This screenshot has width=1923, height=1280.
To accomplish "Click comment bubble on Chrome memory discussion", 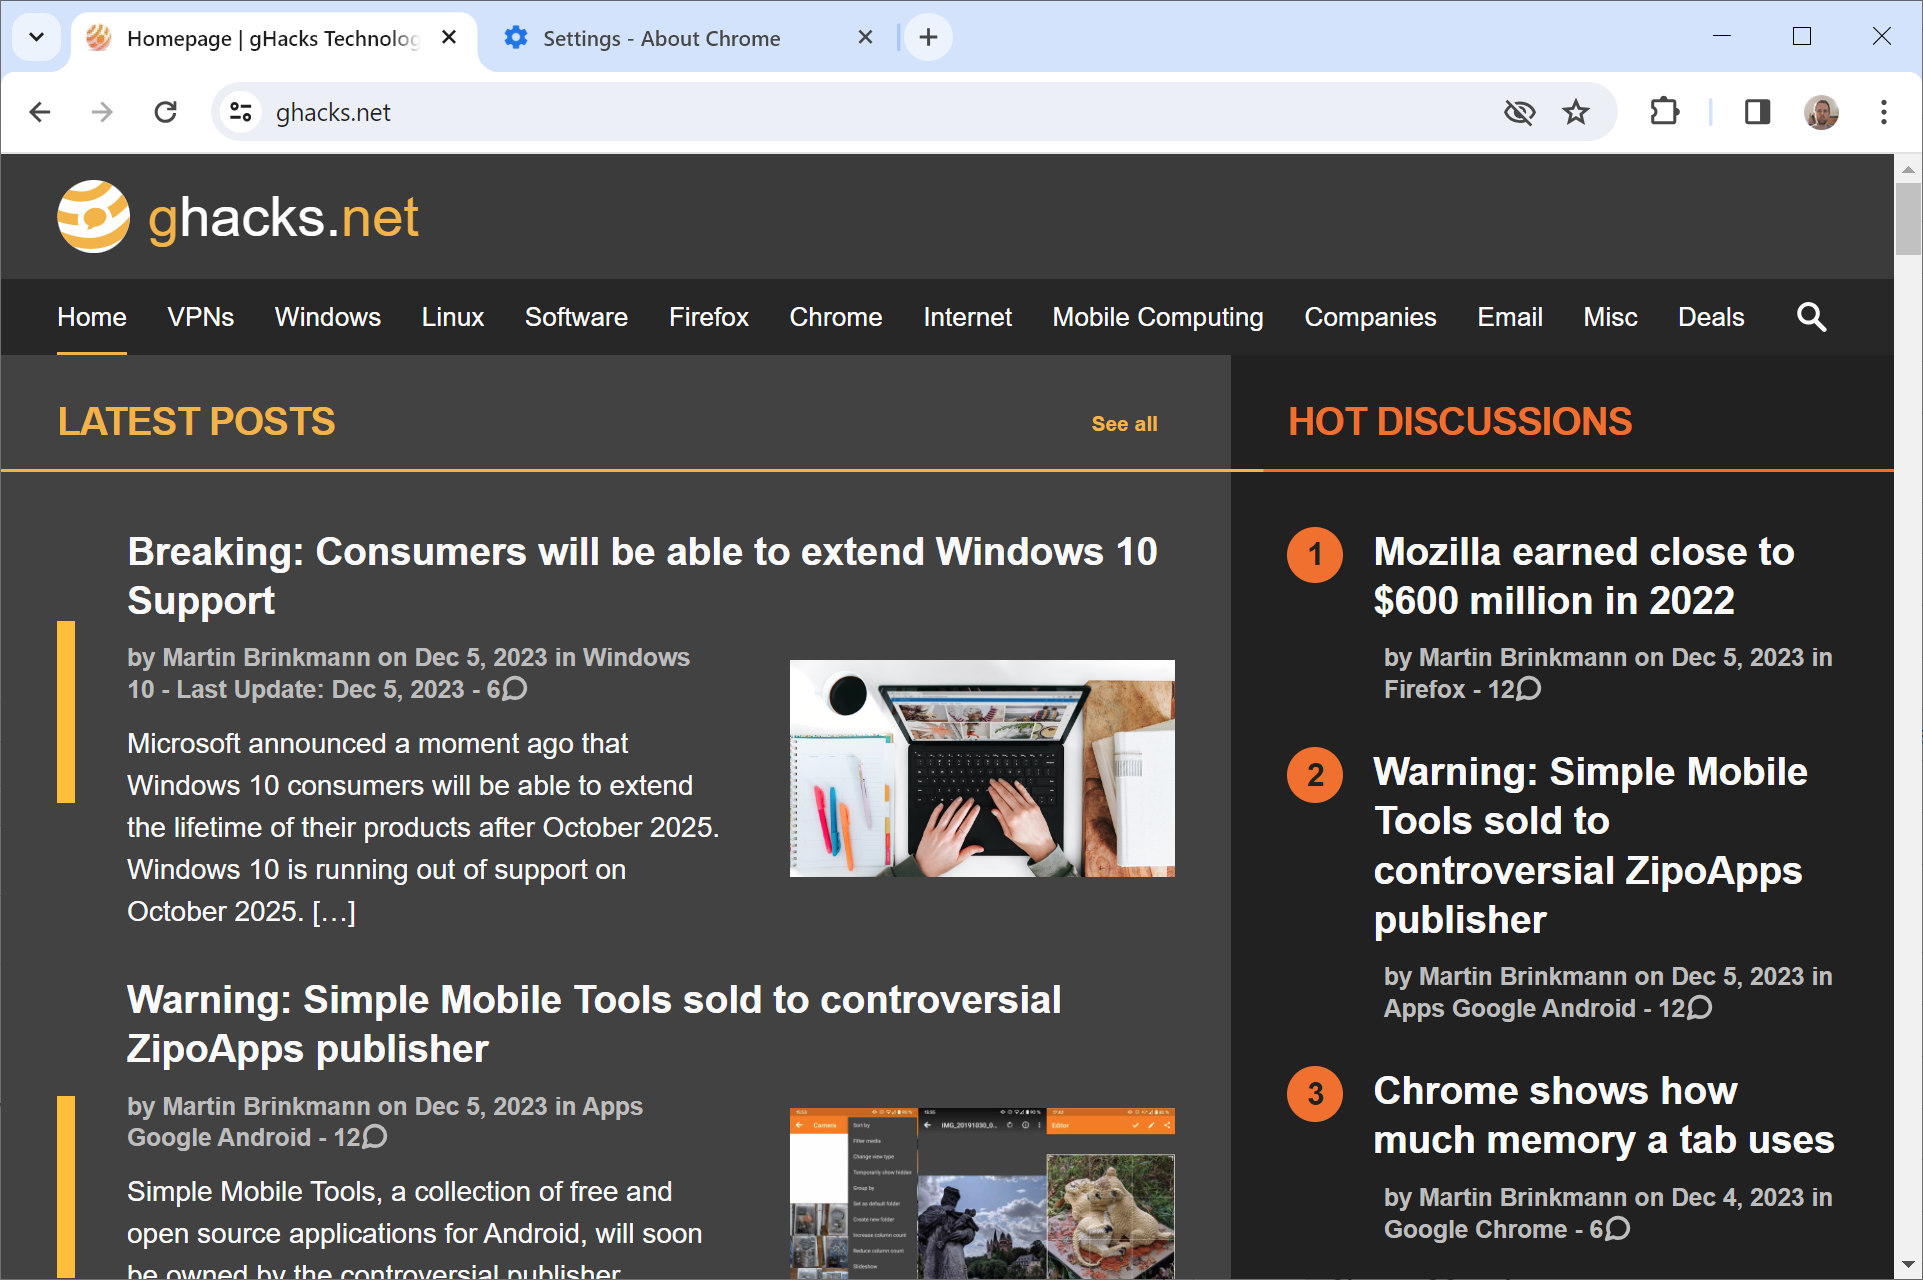I will 1617,1229.
